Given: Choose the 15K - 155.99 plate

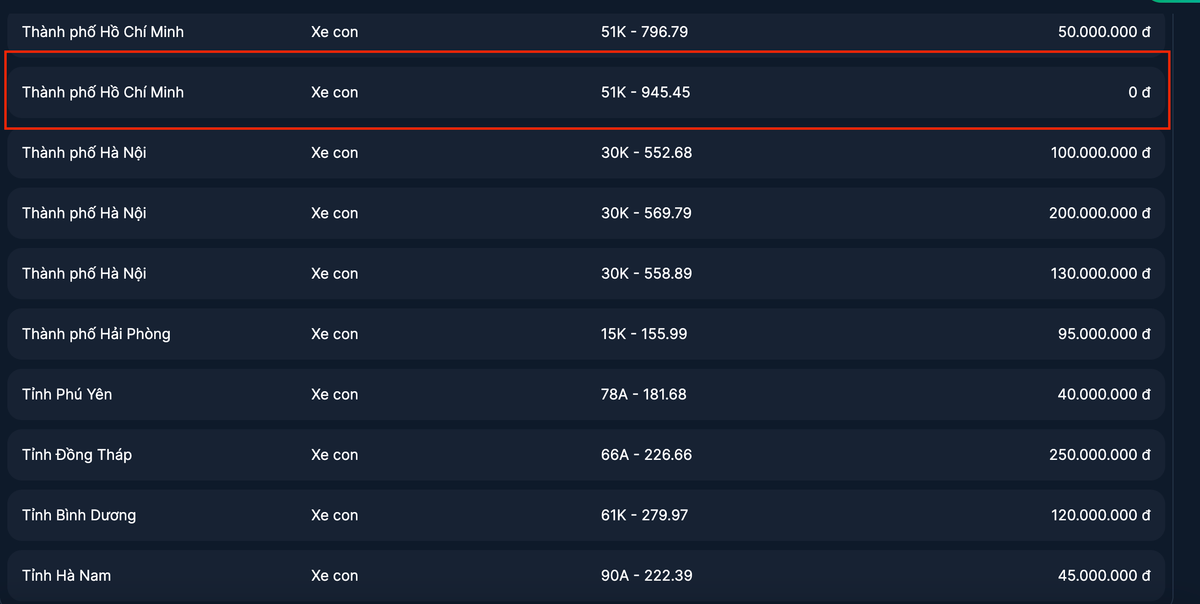Looking at the screenshot, I should [644, 334].
